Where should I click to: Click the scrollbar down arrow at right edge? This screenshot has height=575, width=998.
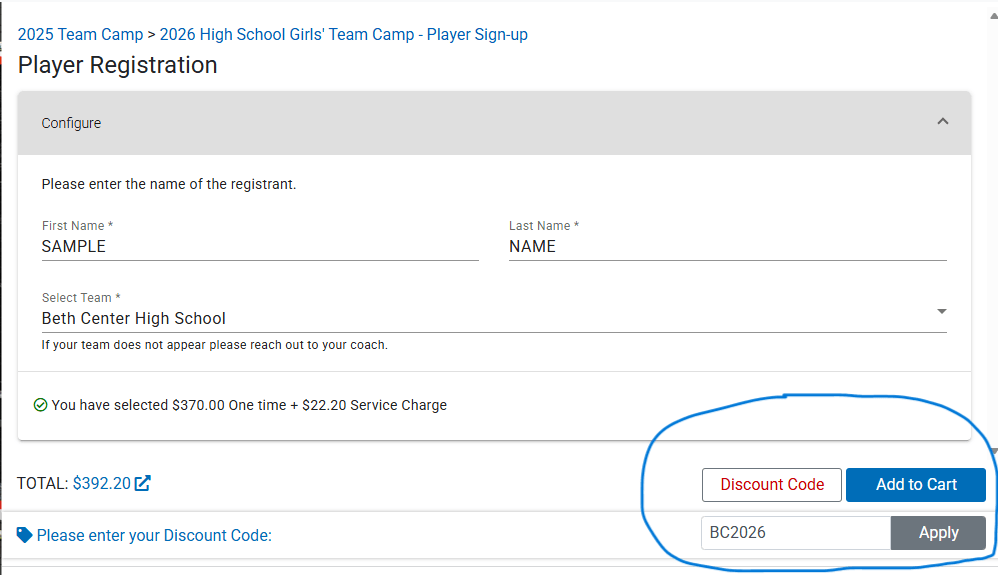click(994, 452)
